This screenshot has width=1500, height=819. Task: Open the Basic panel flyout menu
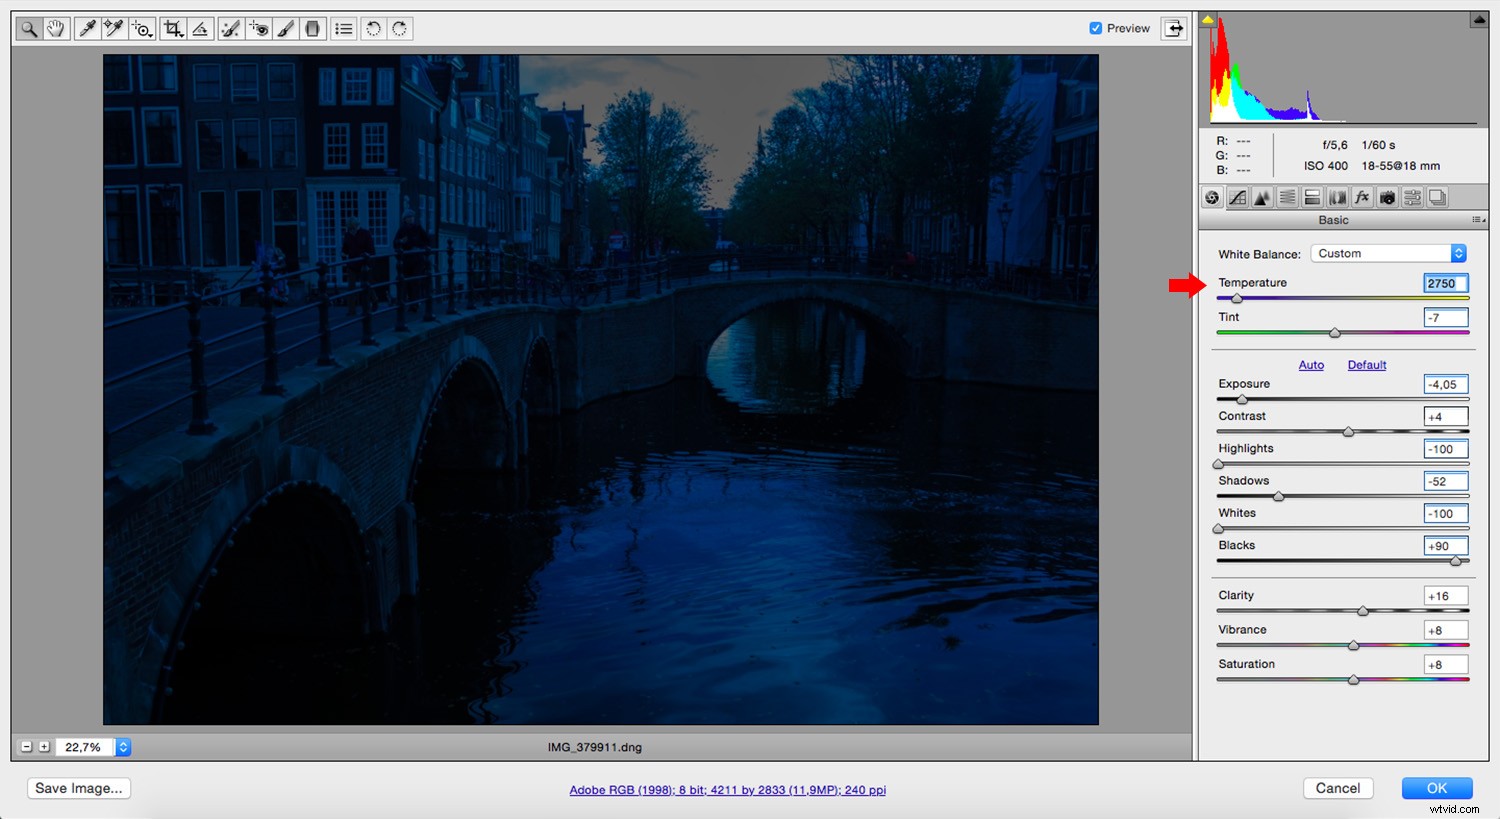click(x=1478, y=219)
